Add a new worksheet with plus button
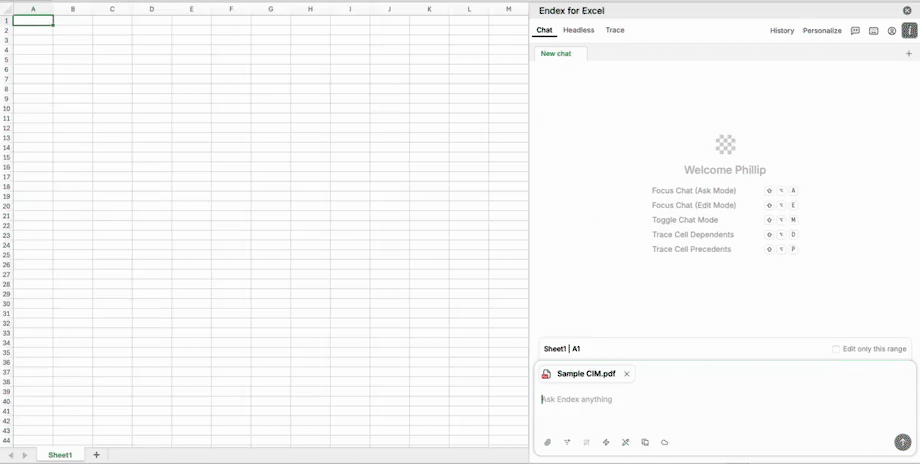 (97, 455)
